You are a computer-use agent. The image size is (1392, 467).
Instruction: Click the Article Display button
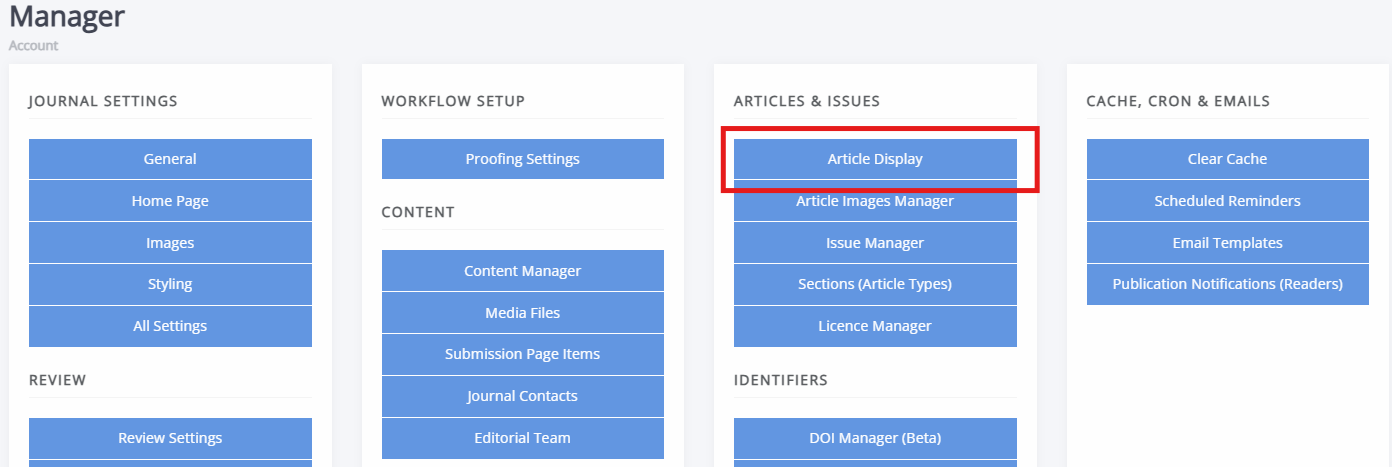click(875, 159)
